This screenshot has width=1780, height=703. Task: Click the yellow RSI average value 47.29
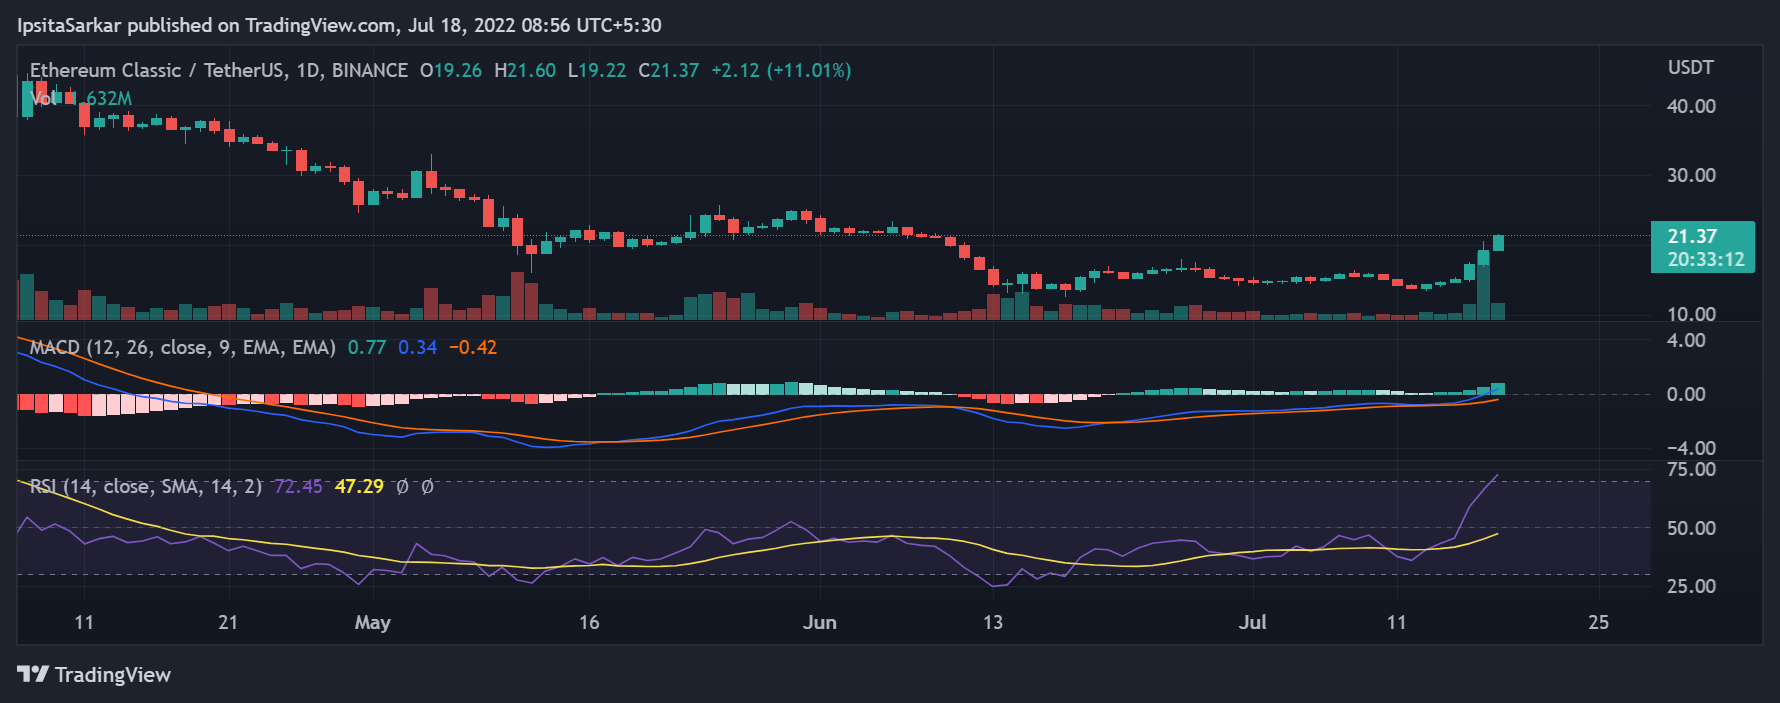[x=359, y=486]
